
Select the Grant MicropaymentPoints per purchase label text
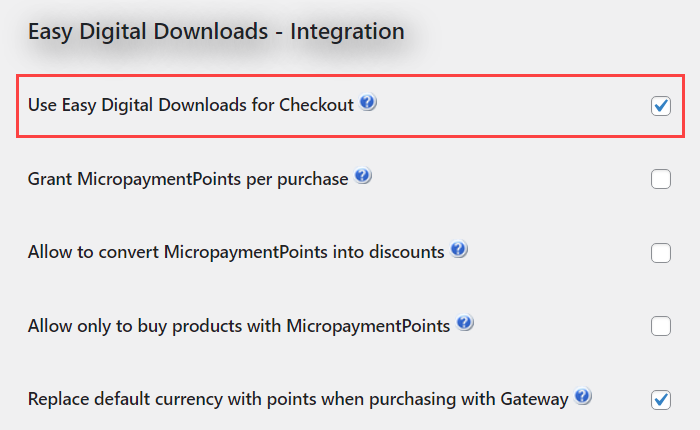click(x=188, y=180)
